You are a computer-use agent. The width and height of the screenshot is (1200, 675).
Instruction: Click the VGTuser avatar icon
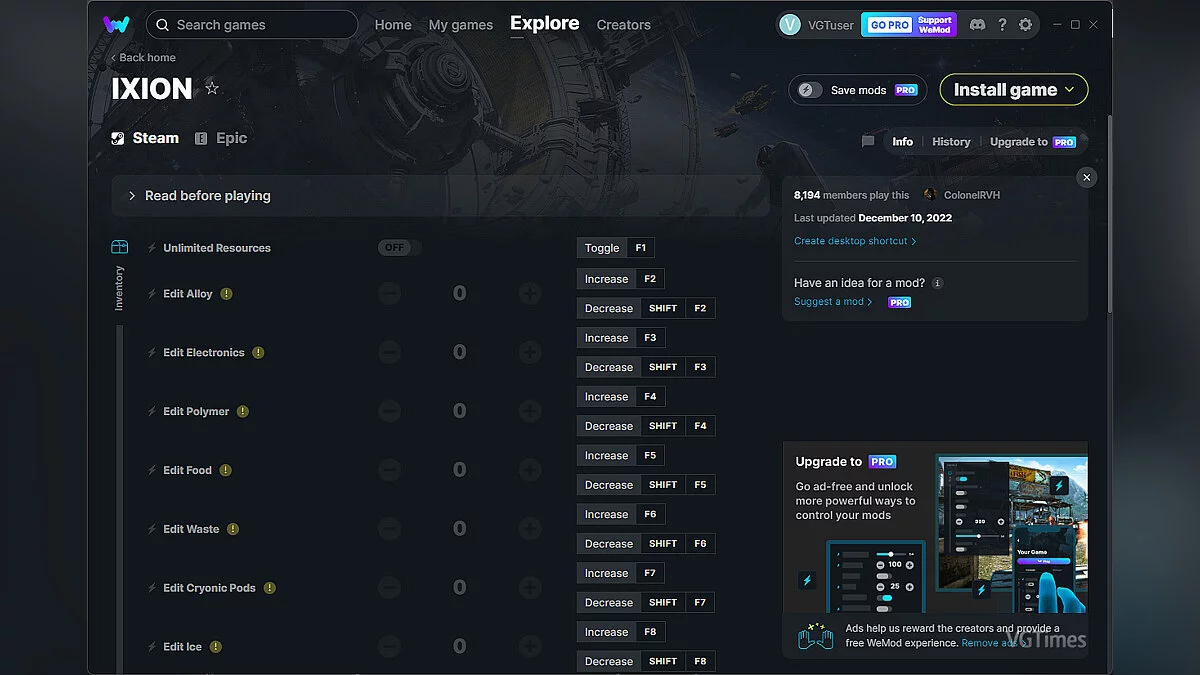click(x=790, y=25)
